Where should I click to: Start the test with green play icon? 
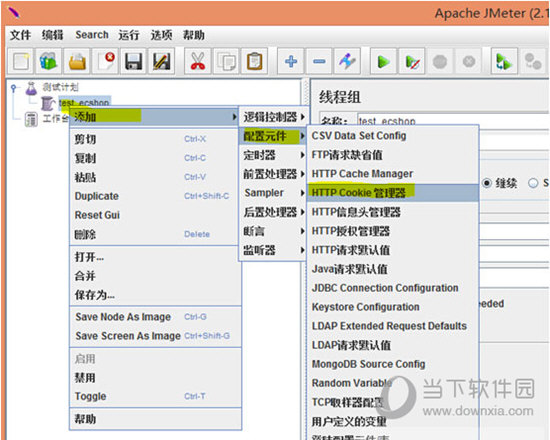pos(383,61)
